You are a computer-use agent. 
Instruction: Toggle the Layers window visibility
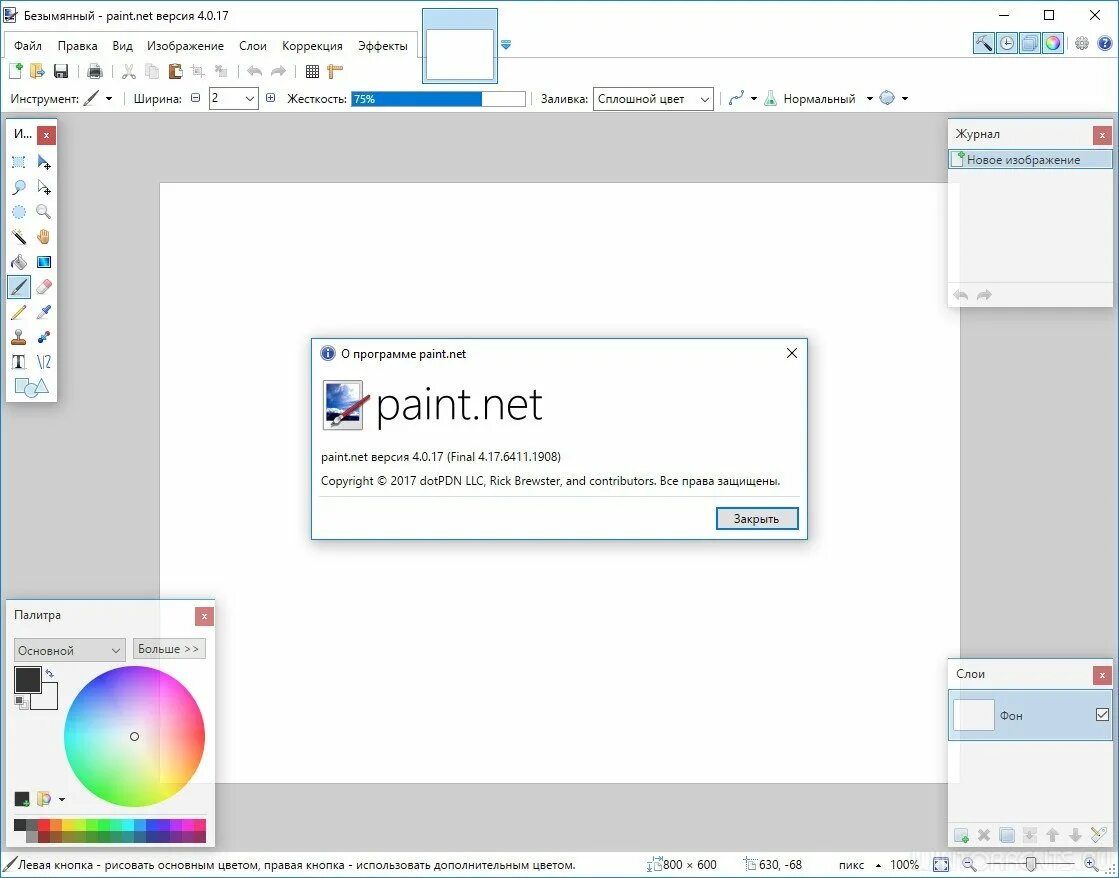click(1029, 43)
